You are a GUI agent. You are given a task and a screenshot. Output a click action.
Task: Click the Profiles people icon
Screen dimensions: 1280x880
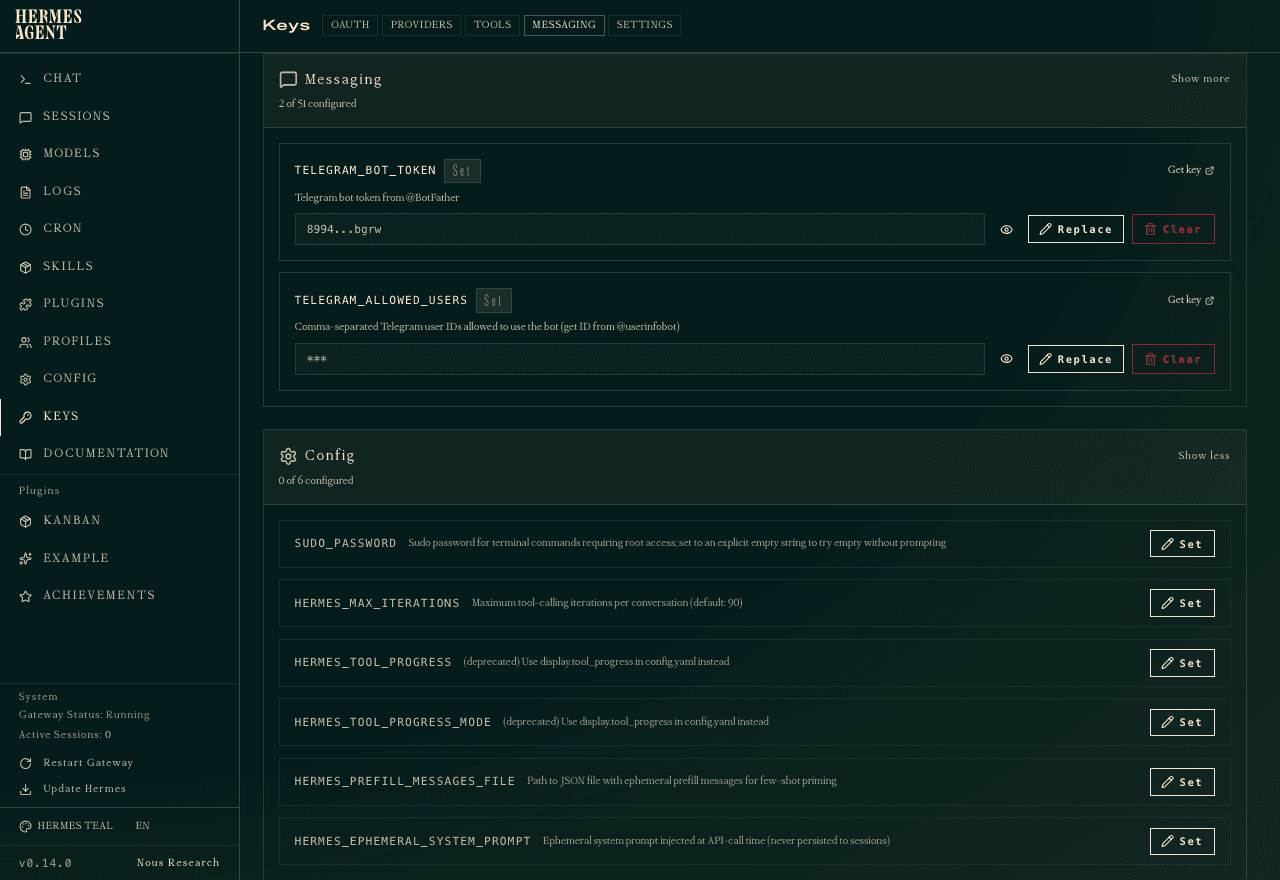pyautogui.click(x=25, y=342)
